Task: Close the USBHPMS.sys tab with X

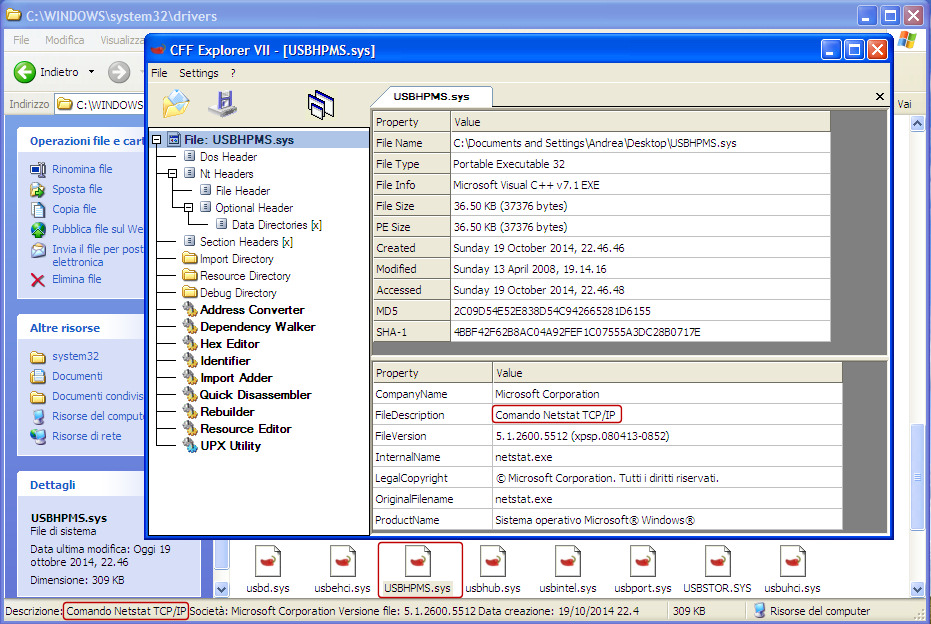Action: click(880, 96)
